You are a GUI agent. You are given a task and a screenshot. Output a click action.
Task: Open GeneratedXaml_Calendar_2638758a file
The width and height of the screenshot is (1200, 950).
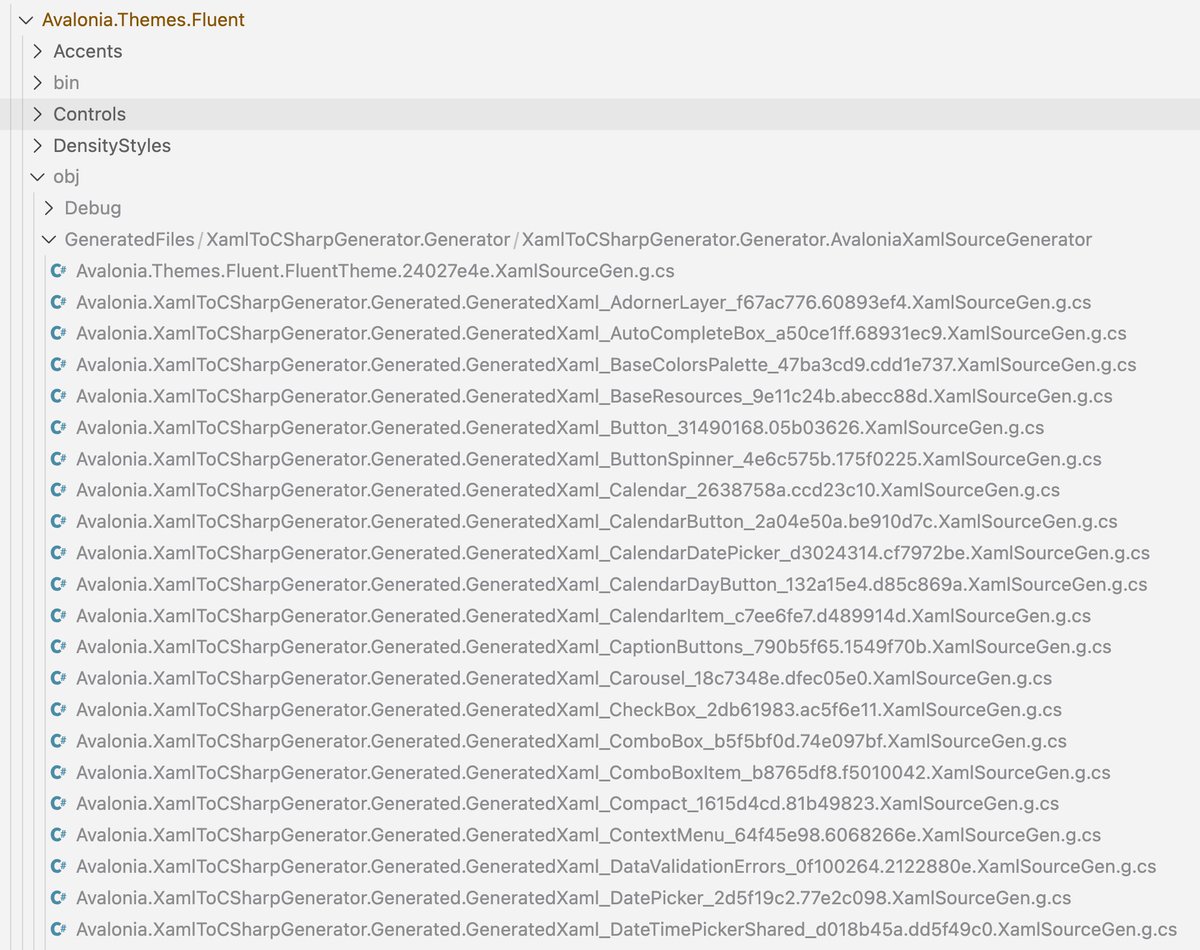coord(568,490)
